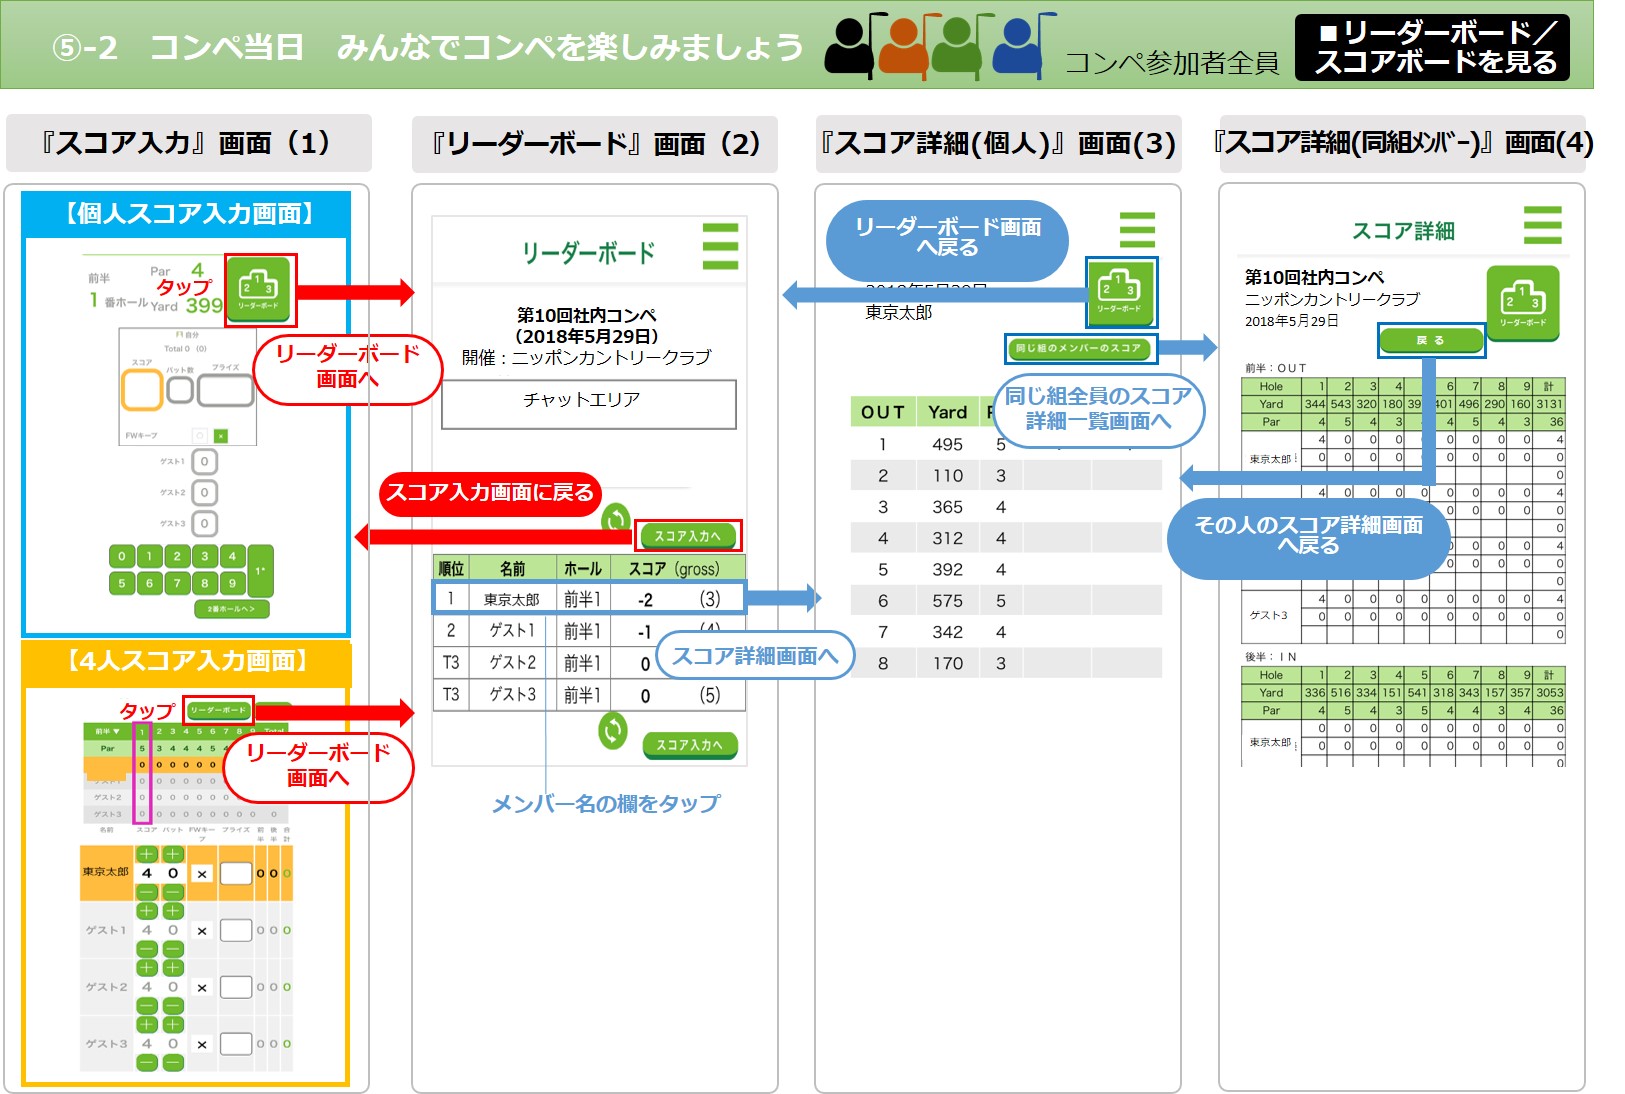Click 同じ組のメンバーのスコア button
1625x1094 pixels.
pyautogui.click(x=1078, y=348)
